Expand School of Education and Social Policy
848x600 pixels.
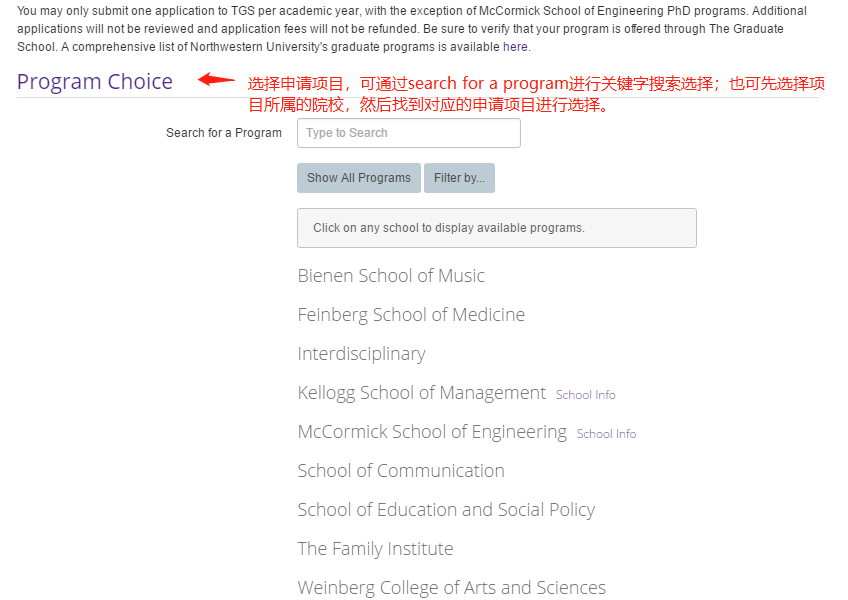coord(446,509)
